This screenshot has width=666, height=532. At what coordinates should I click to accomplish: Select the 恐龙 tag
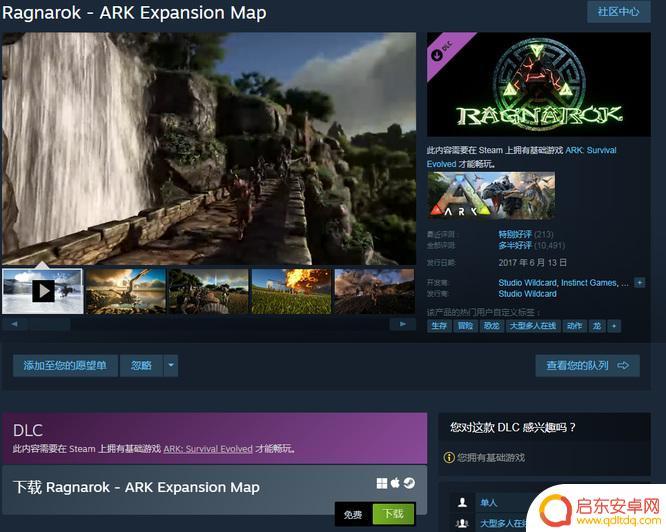point(491,326)
